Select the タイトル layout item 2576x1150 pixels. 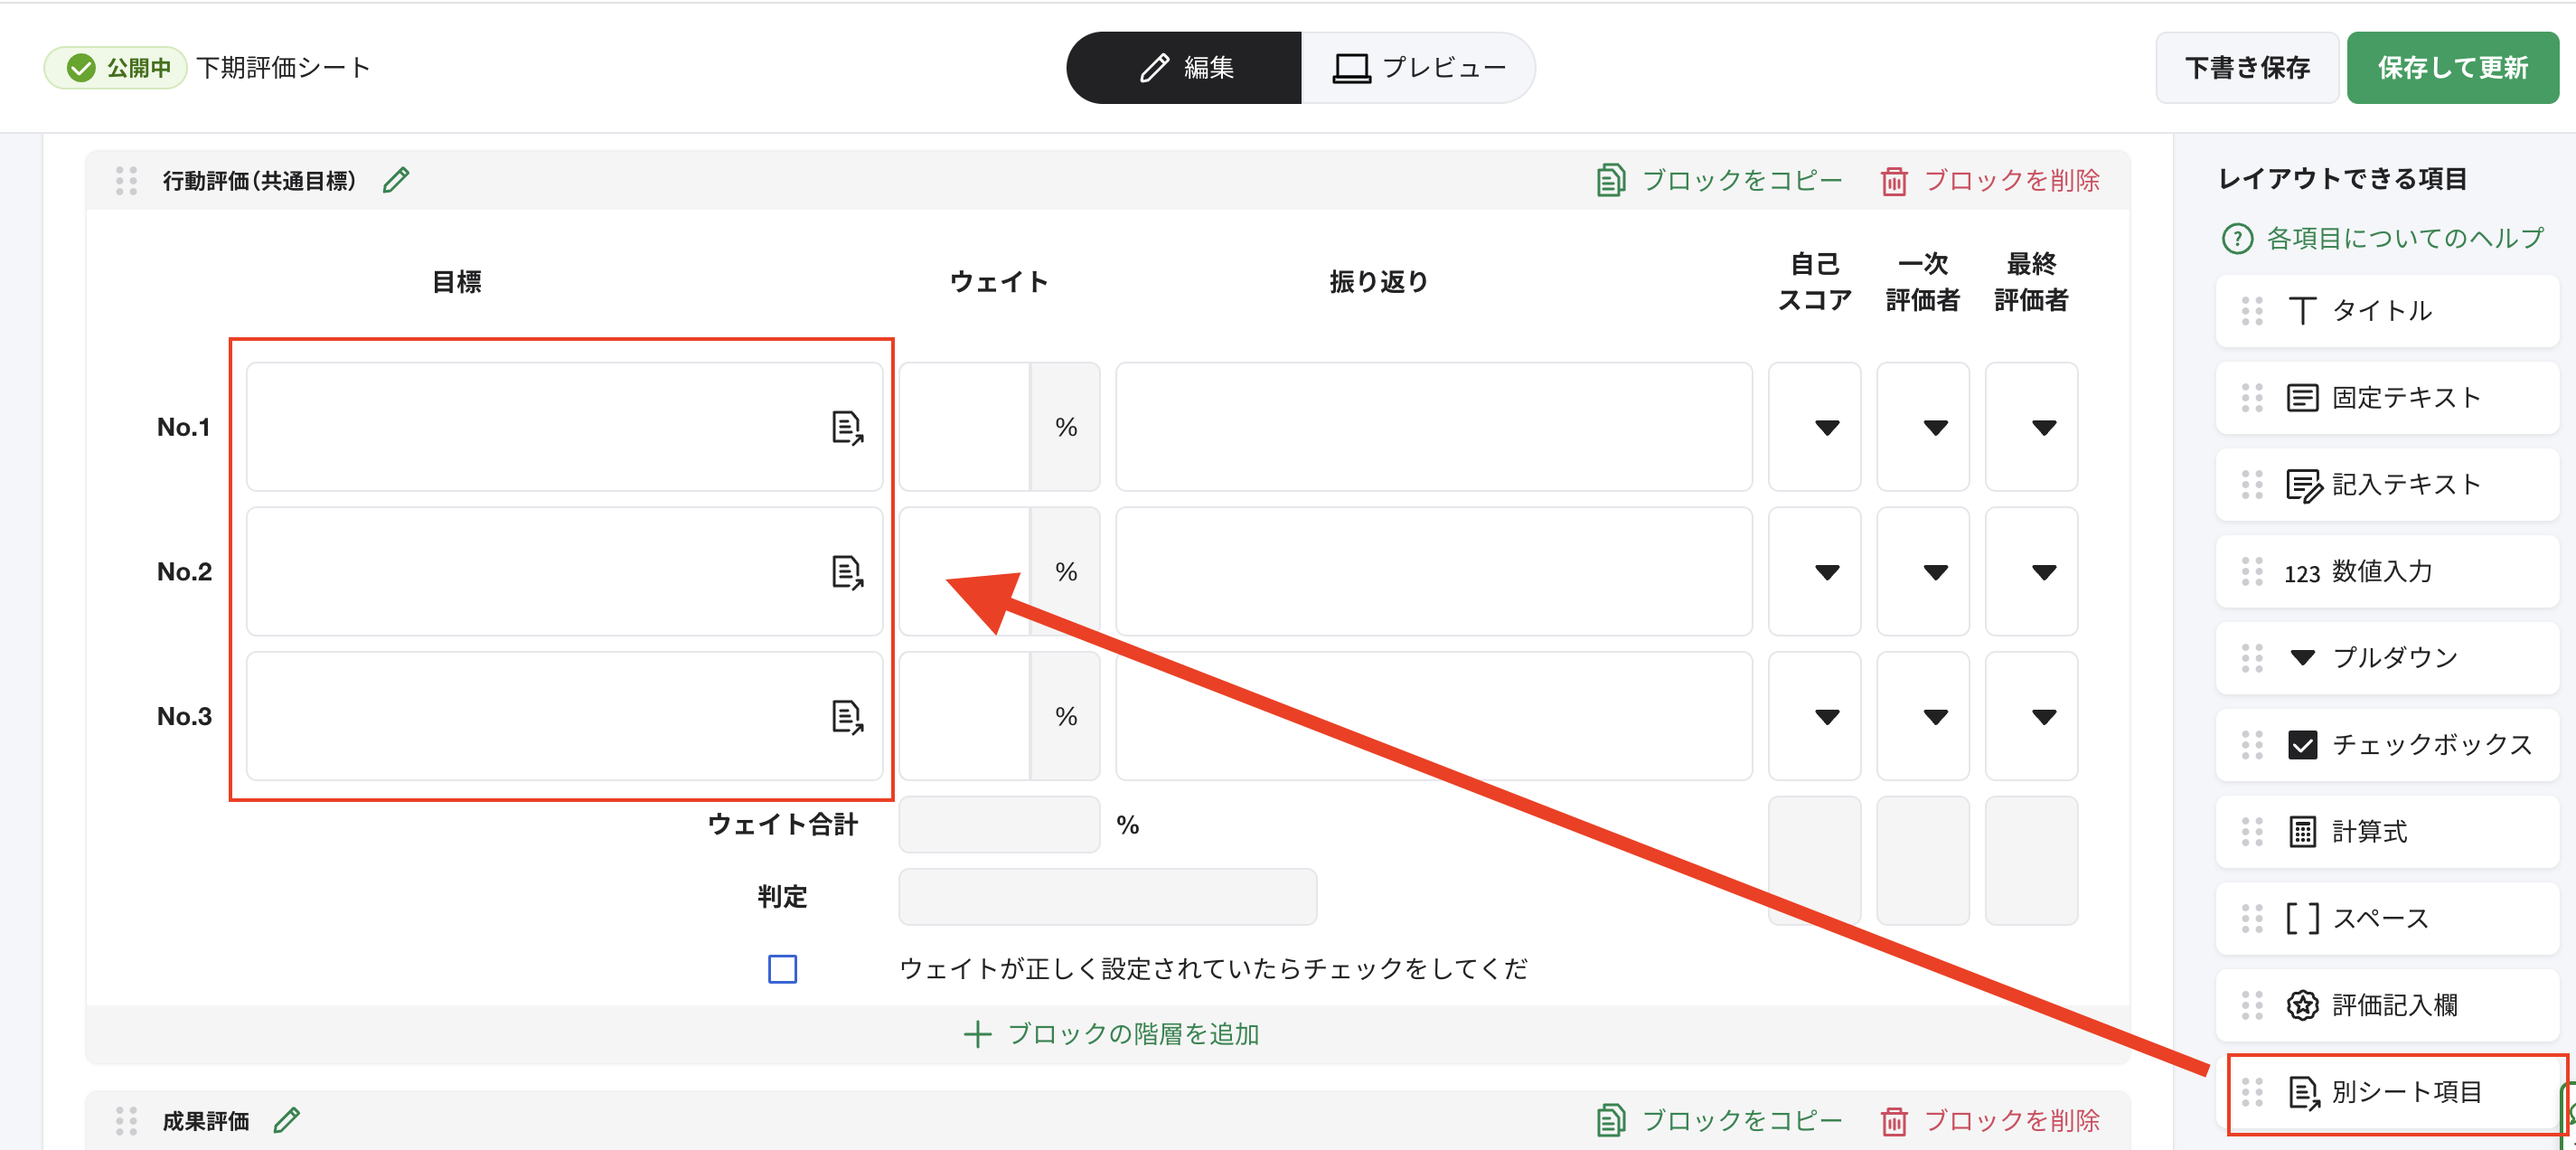click(2387, 310)
